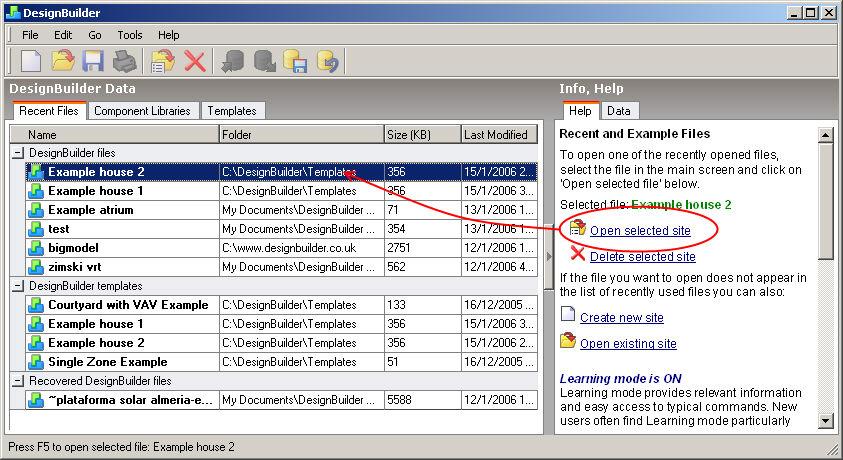Click the yellow database save toolbar icon
Screen dimensions: 843x460
pos(295,61)
